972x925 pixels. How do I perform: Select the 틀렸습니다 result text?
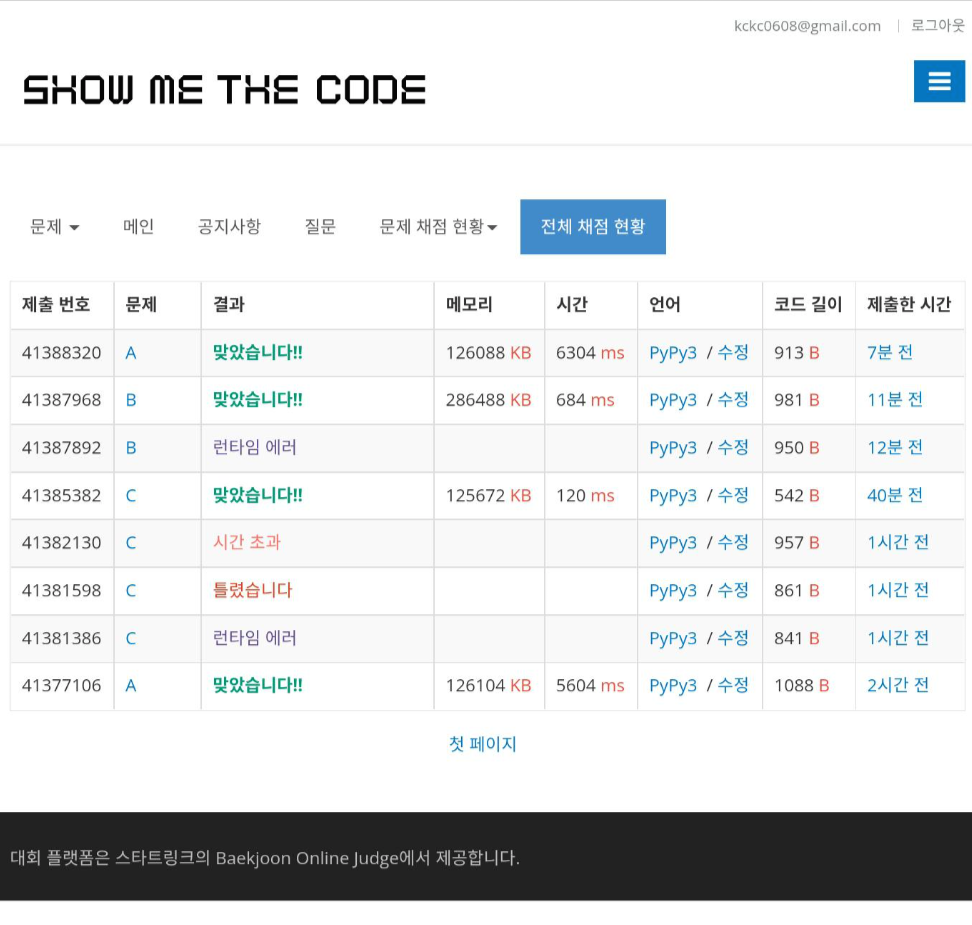click(252, 590)
